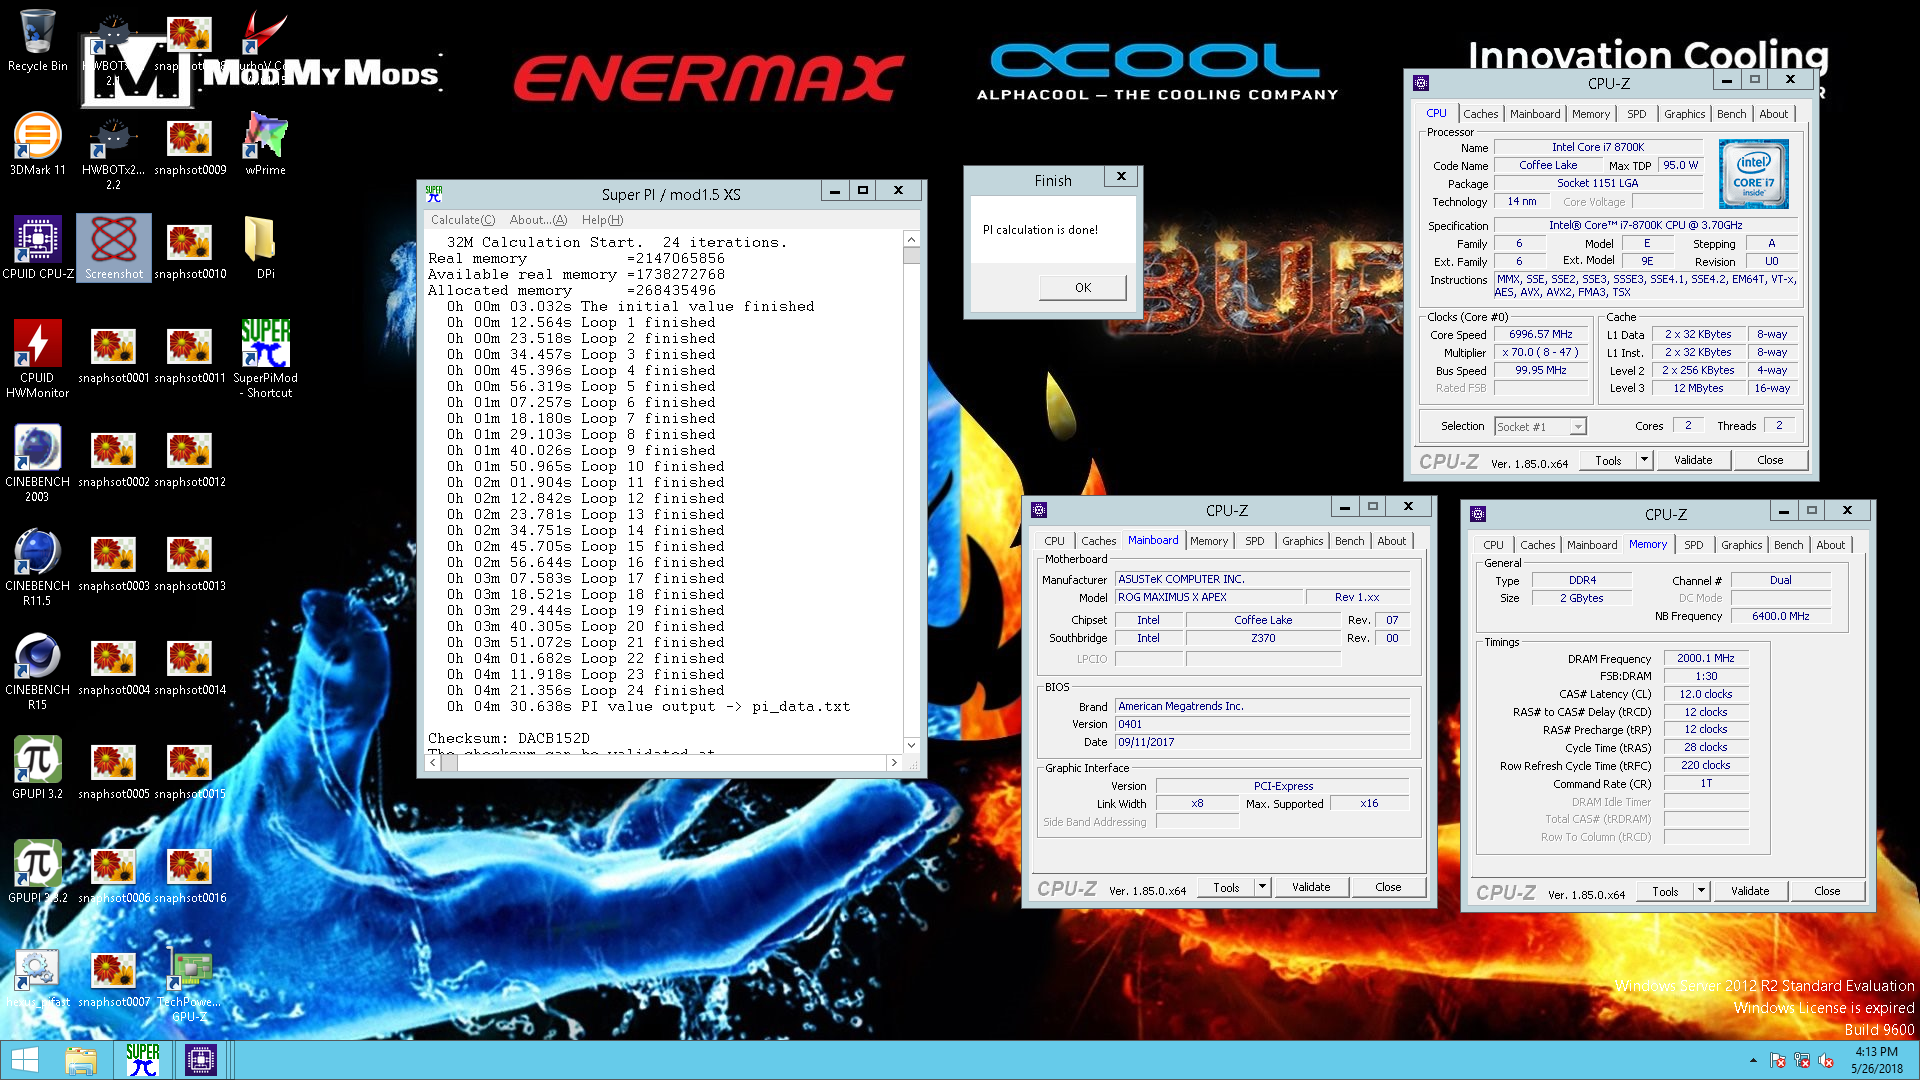Expand Tools dropdown arrow in Memory CPU-Z window
Image resolution: width=1920 pixels, height=1080 pixels.
(1701, 891)
